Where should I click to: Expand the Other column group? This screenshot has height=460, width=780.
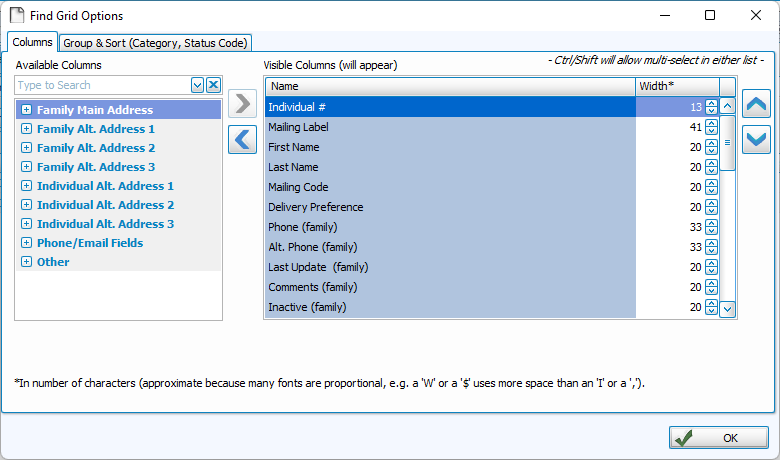26,262
